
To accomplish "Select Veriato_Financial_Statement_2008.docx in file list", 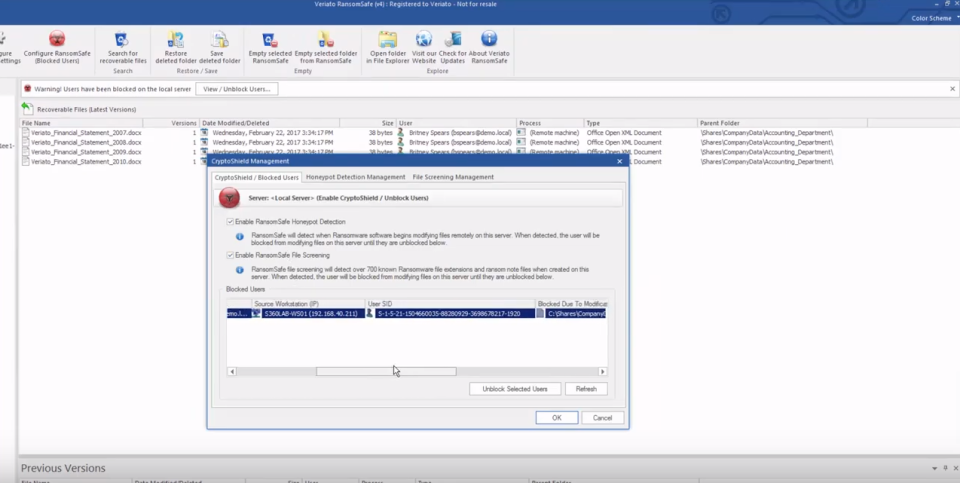I will click(x=85, y=142).
